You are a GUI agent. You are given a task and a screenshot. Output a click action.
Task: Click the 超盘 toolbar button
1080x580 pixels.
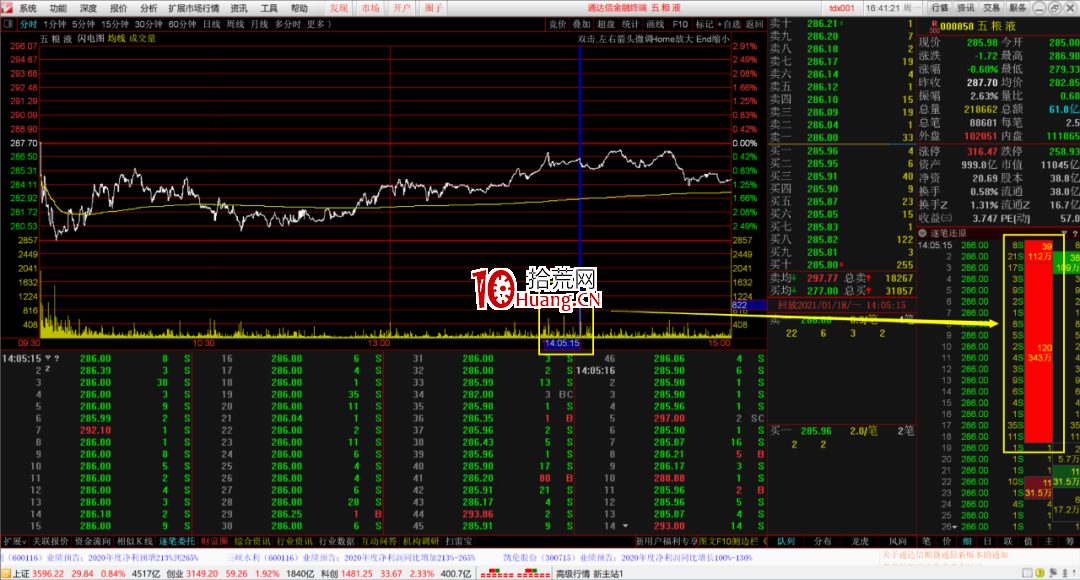605,24
